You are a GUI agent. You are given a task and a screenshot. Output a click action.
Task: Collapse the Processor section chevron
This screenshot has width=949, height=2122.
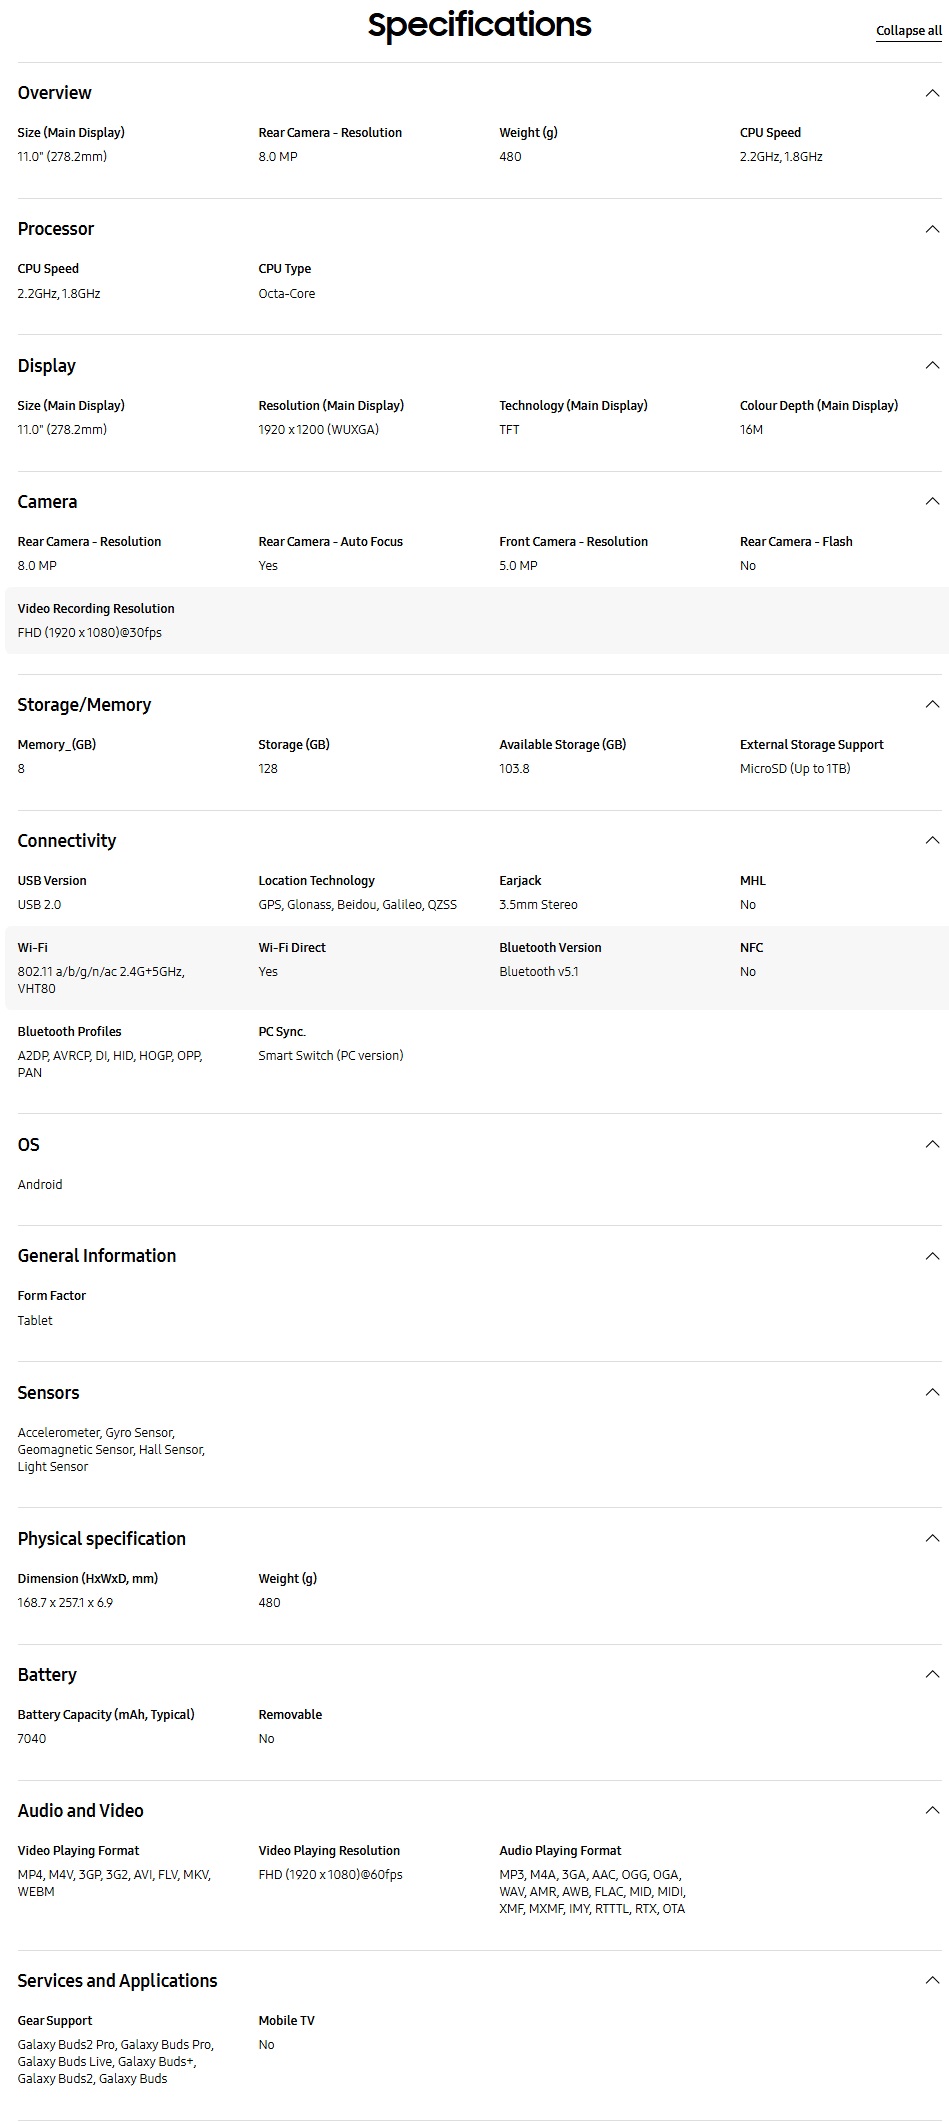pos(932,229)
